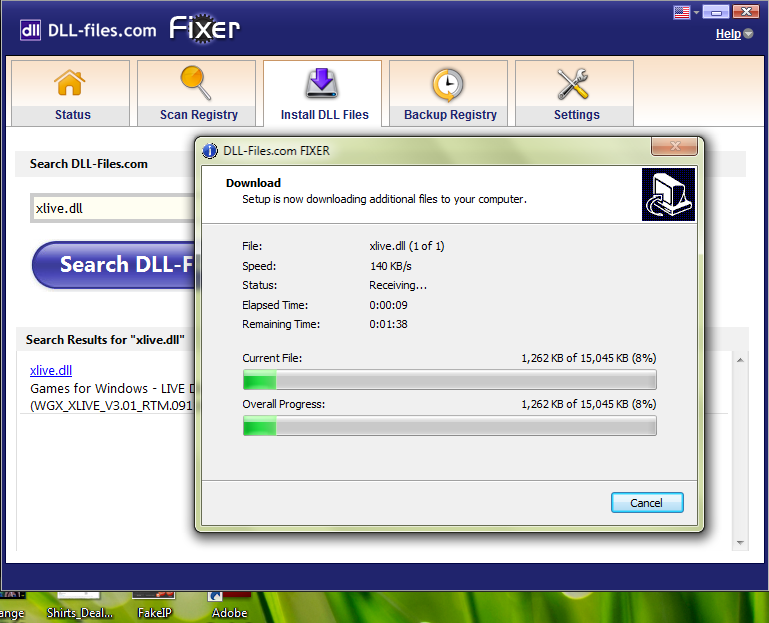769x623 pixels.
Task: Open the Settings tab
Action: click(x=575, y=93)
